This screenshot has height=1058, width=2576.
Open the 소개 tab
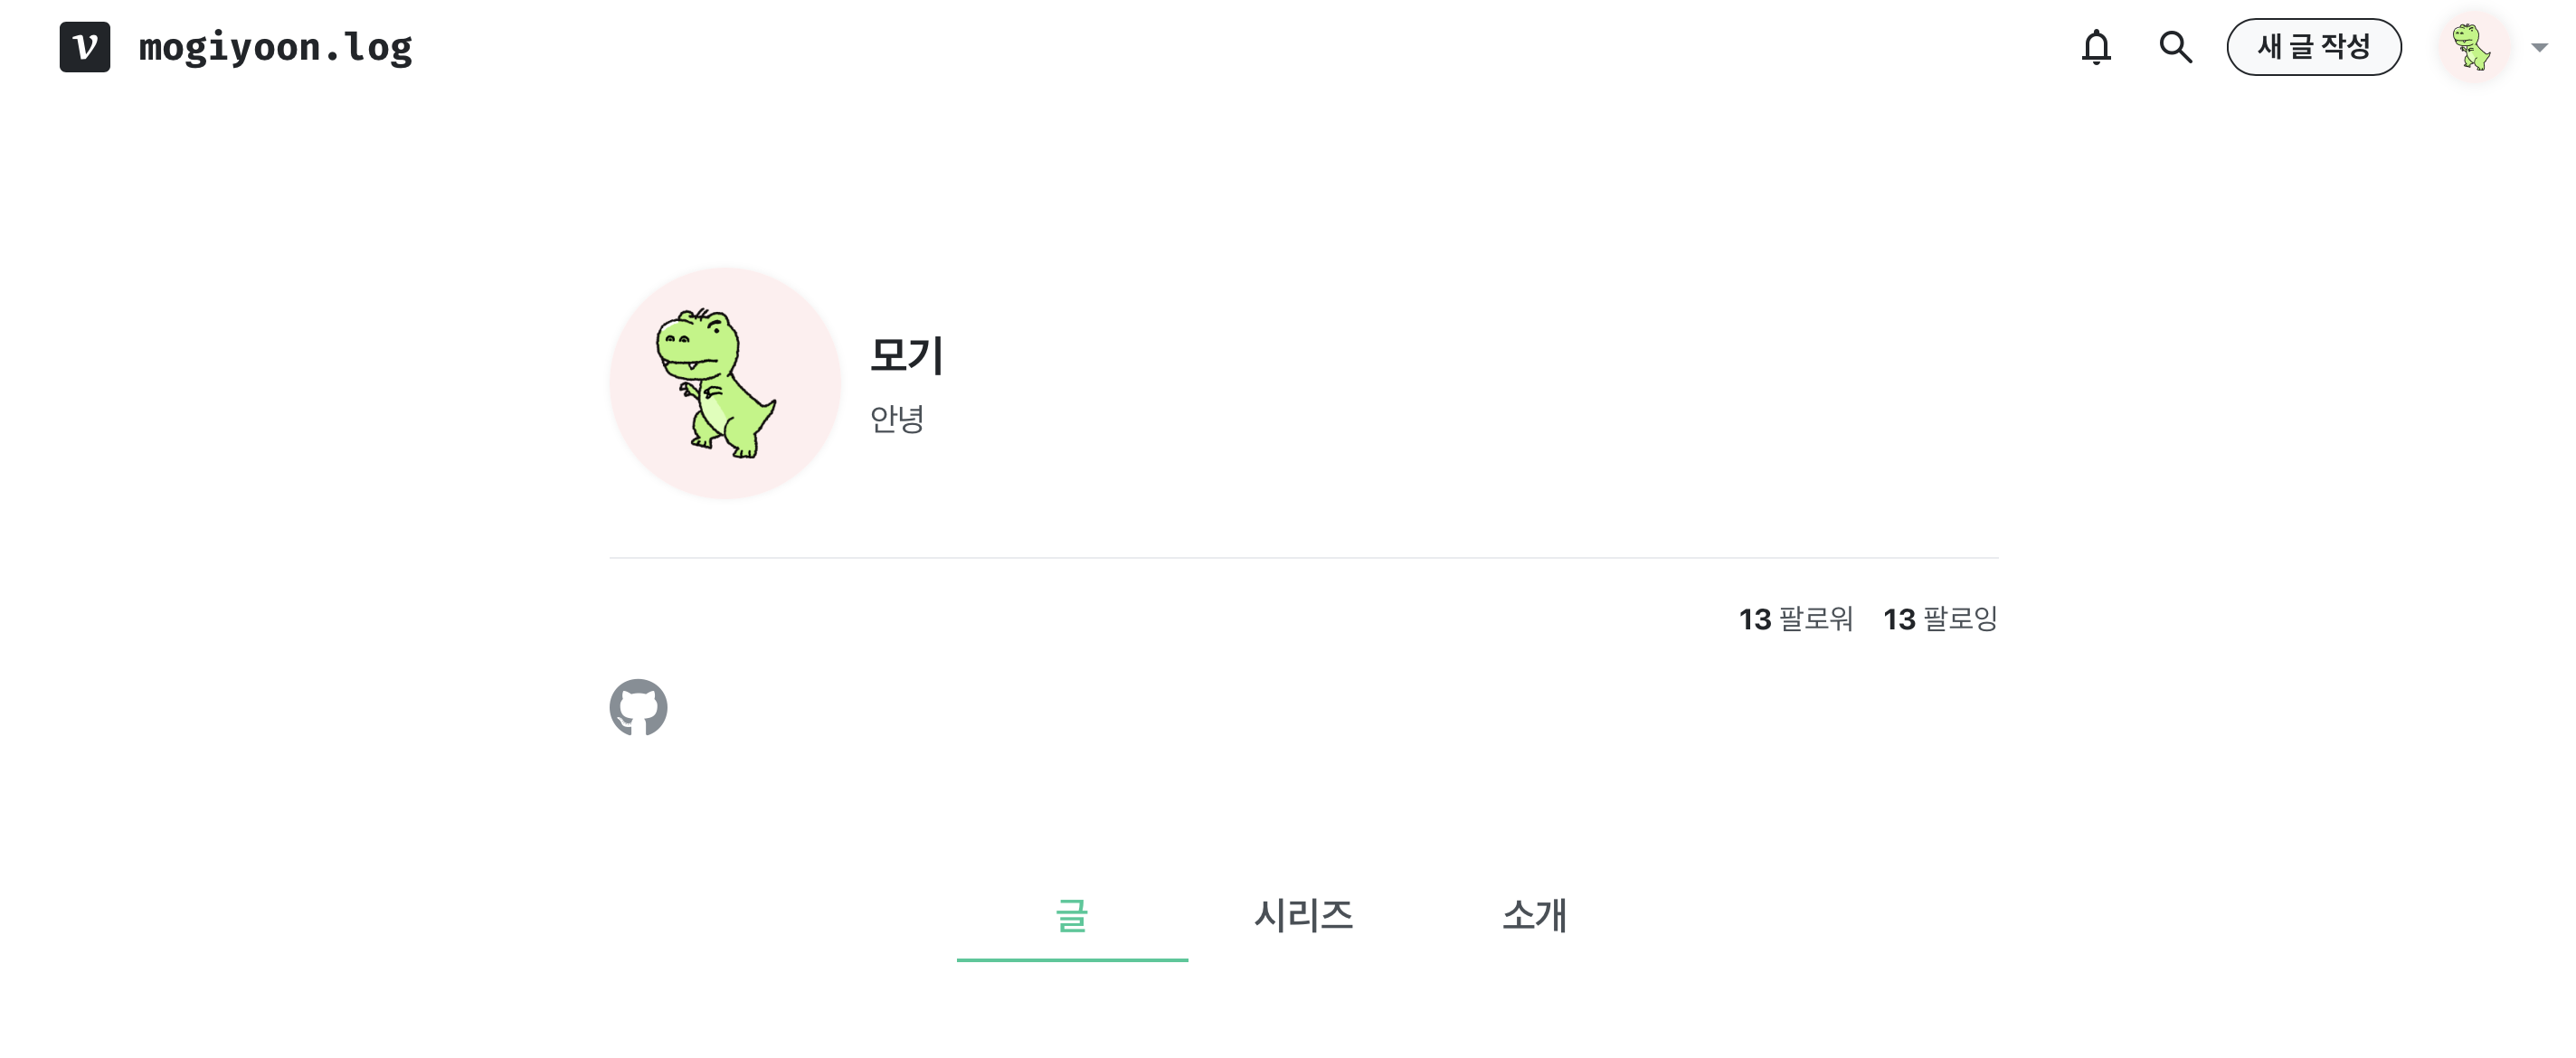tap(1534, 915)
